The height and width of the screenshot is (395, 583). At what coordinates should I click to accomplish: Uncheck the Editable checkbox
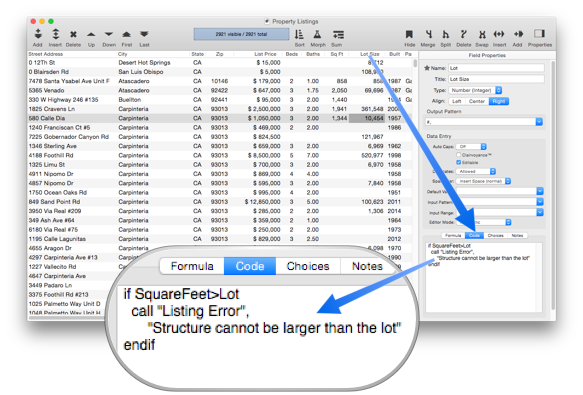[458, 162]
